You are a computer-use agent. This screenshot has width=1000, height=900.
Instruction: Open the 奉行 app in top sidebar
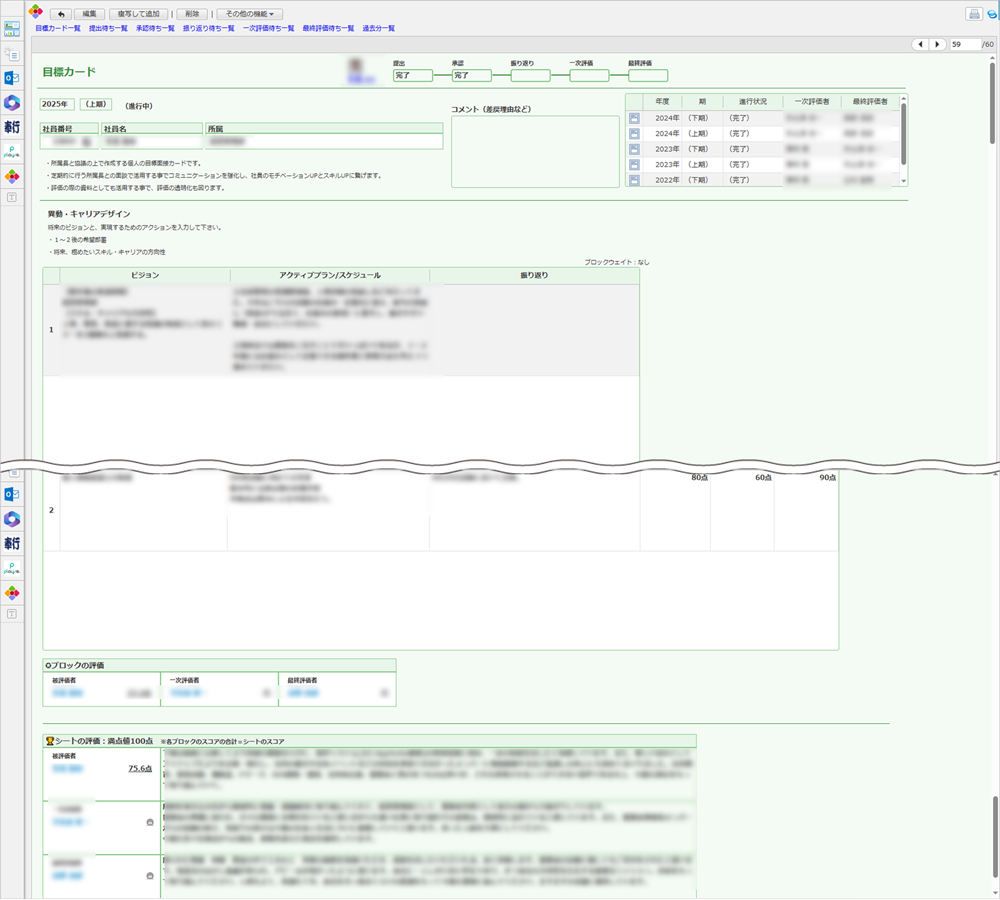tap(12, 127)
